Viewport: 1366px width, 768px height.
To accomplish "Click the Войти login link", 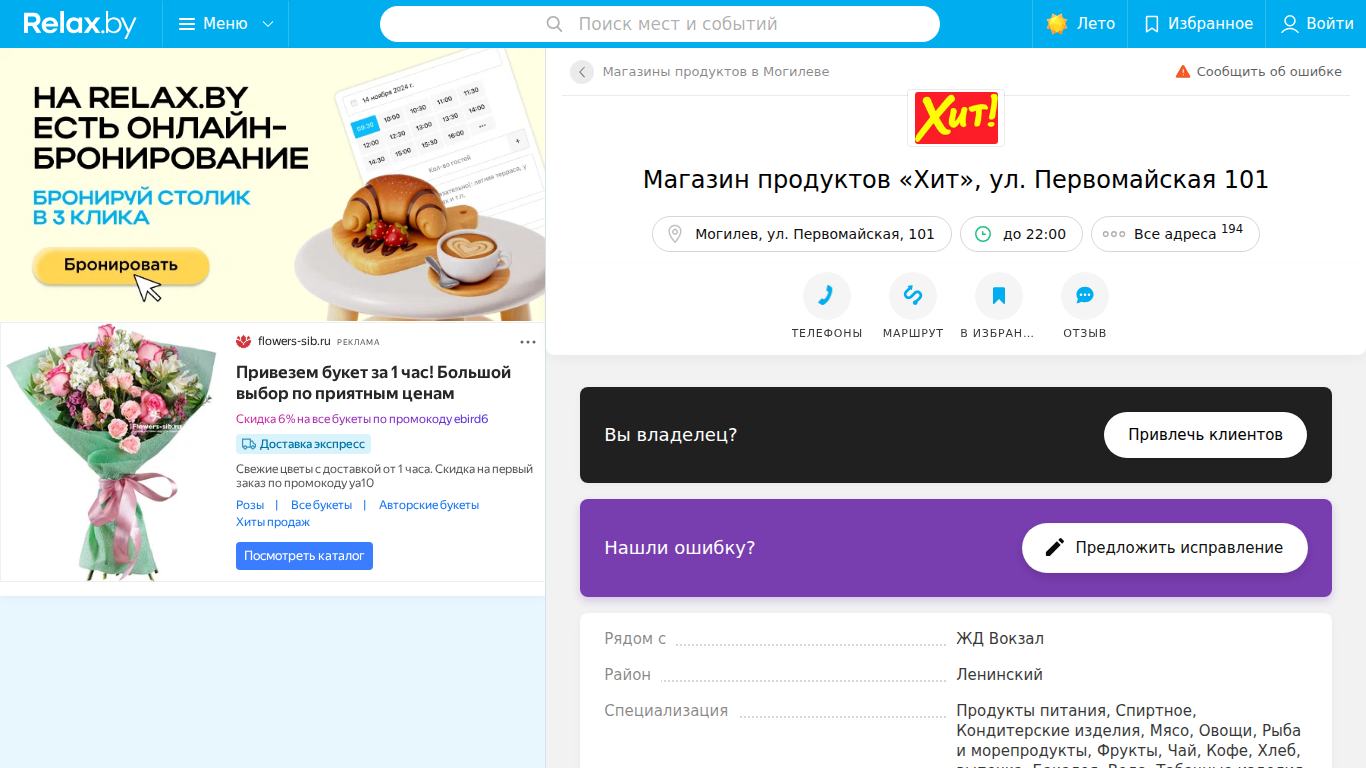I will pos(1317,24).
